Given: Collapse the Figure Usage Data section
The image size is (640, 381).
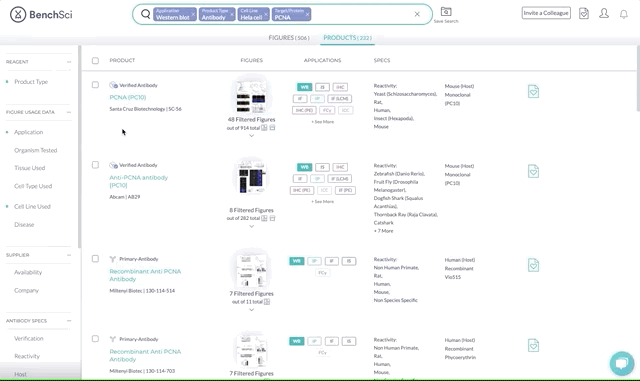Looking at the screenshot, I should coord(69,112).
